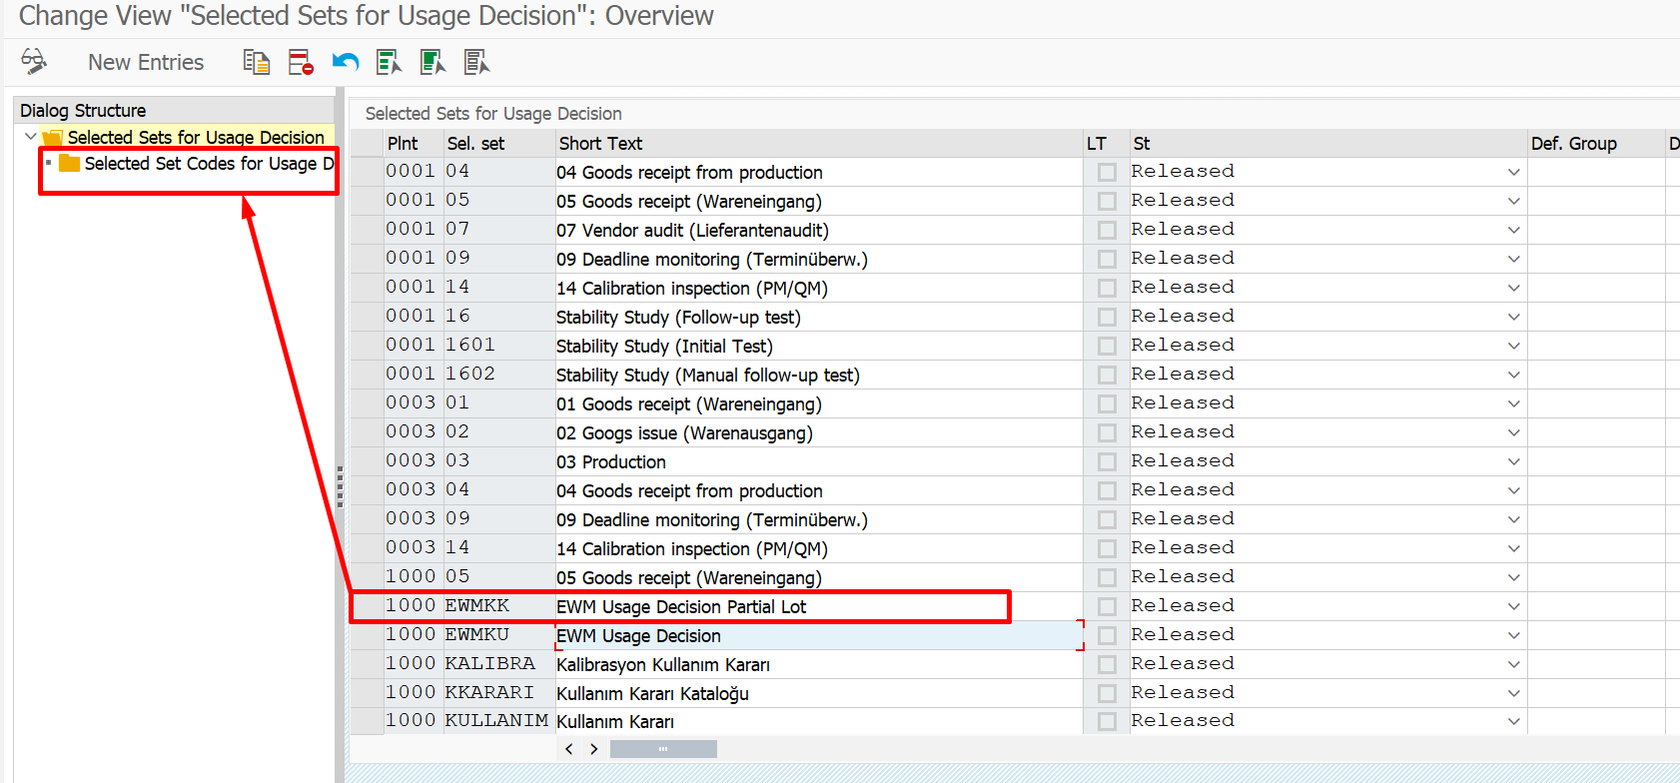Click short text 09 Deadline monitoring in plant 0003
The height and width of the screenshot is (783, 1680).
tap(712, 520)
